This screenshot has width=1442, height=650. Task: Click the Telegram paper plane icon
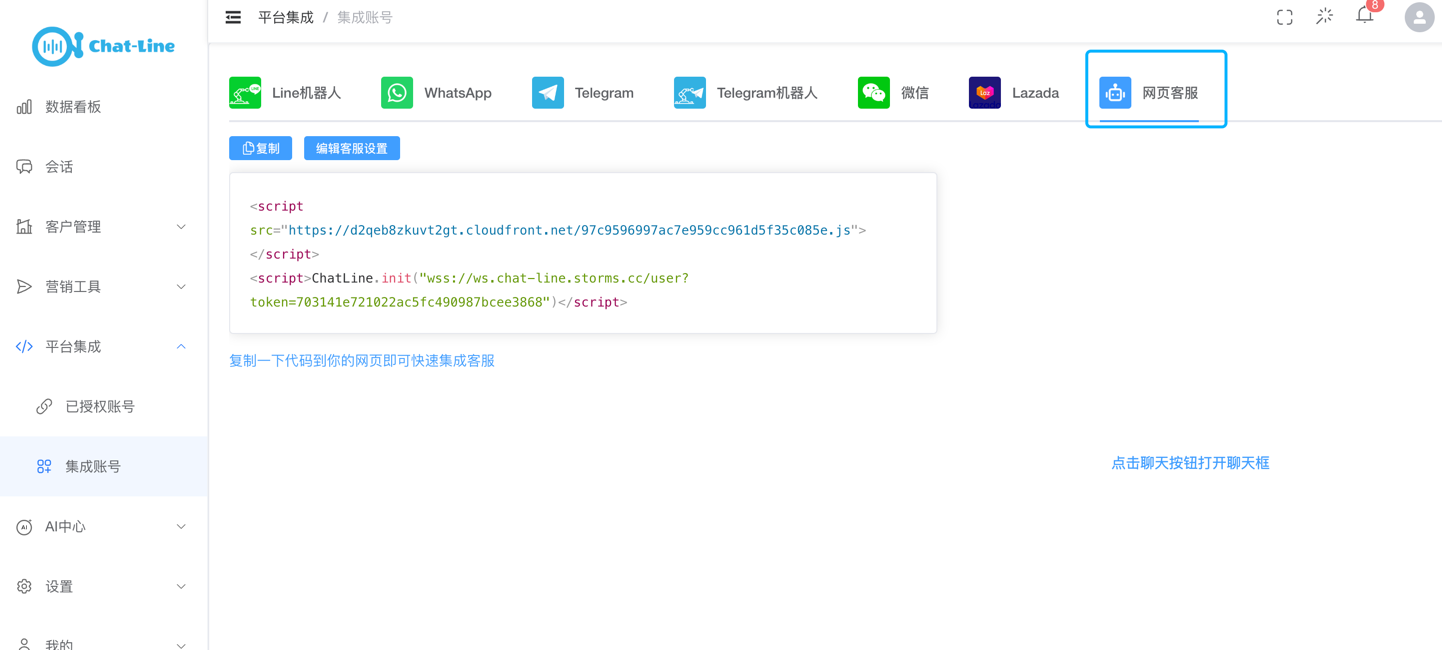coord(548,93)
